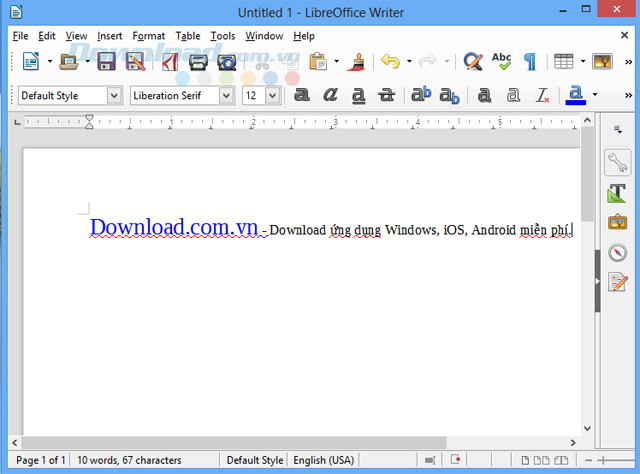Toggle underline formatting

point(358,96)
